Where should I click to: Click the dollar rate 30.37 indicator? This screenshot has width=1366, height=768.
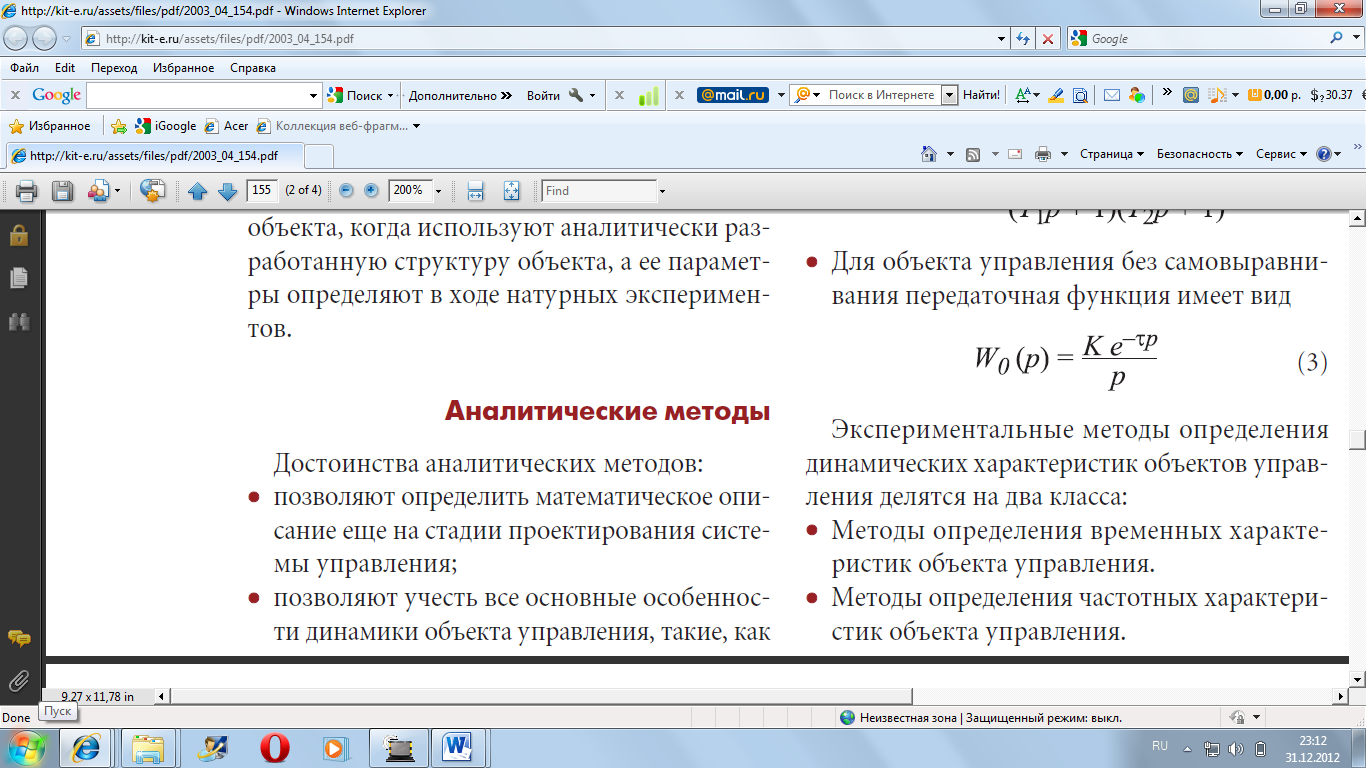pos(1331,95)
